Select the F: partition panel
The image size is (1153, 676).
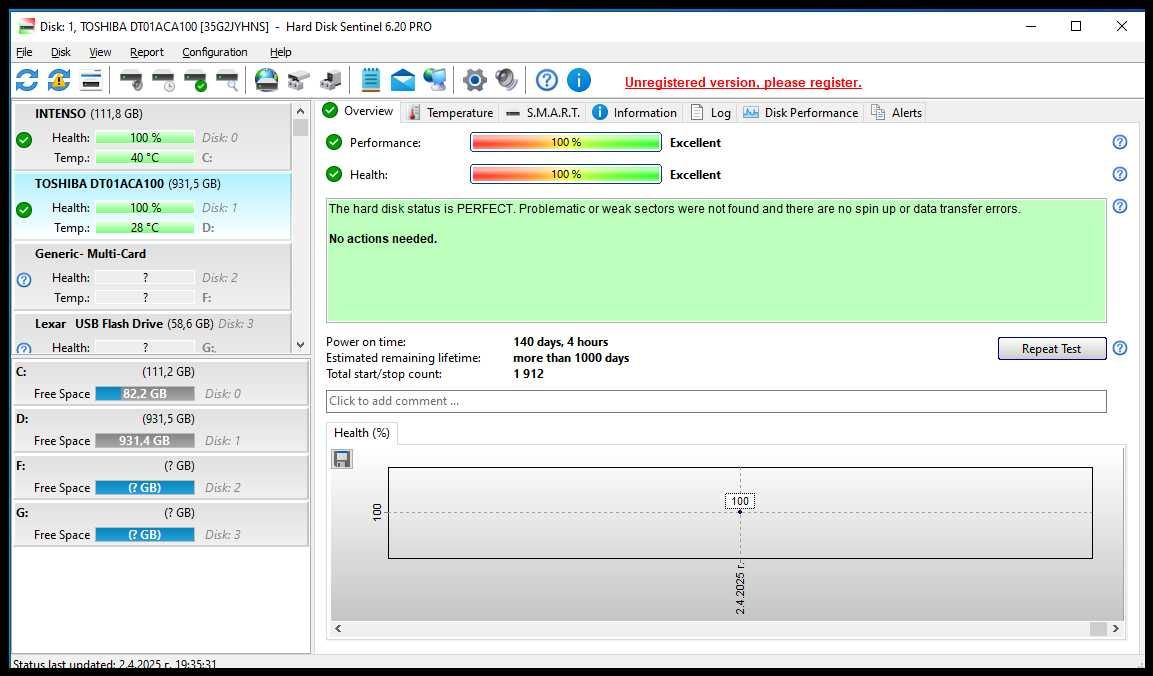[x=161, y=477]
